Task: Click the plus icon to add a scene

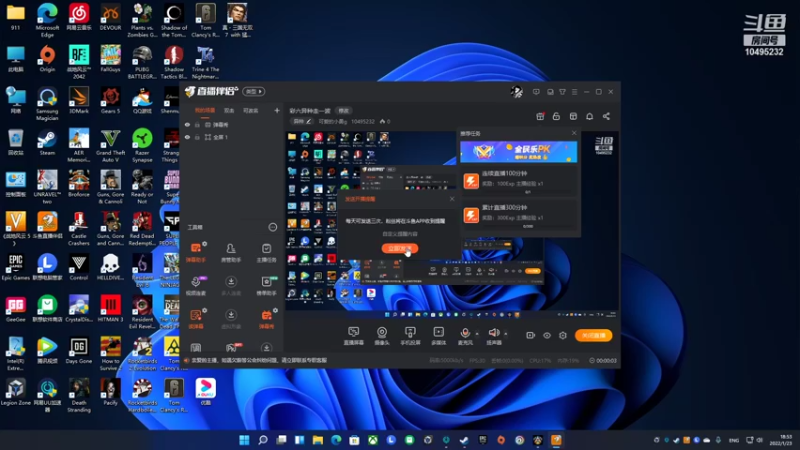Action: (x=277, y=110)
